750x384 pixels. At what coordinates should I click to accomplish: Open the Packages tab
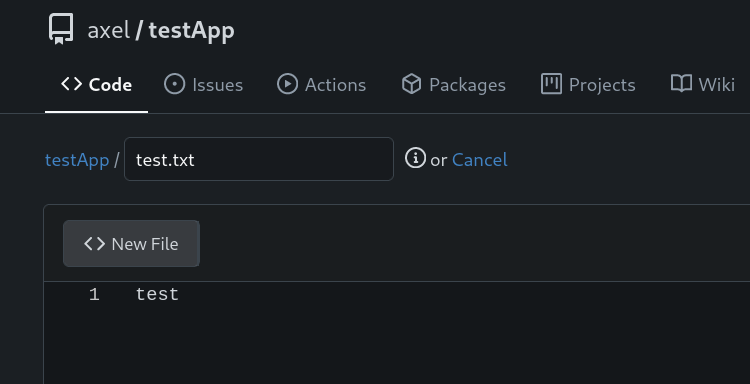(453, 84)
